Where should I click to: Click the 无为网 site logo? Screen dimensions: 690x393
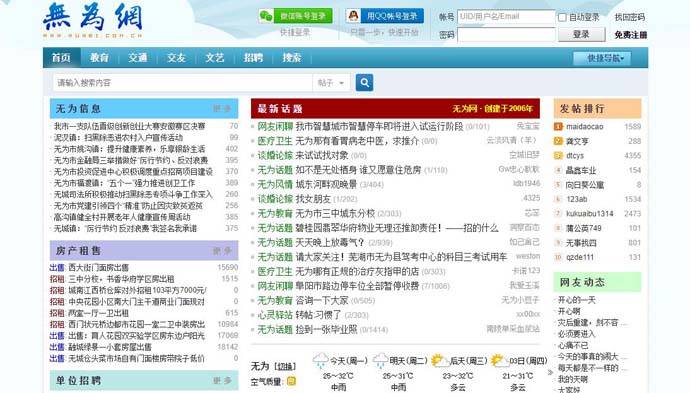tap(93, 20)
